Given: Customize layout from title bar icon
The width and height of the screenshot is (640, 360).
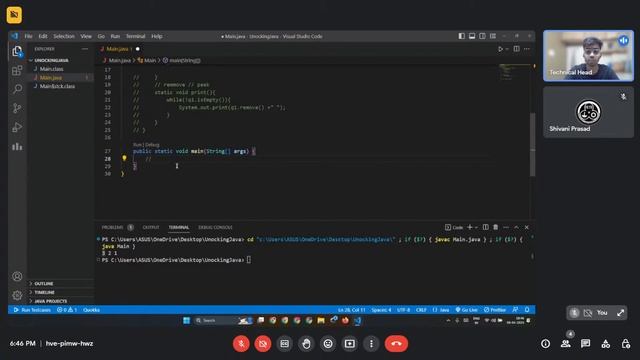Looking at the screenshot, I should 493,36.
